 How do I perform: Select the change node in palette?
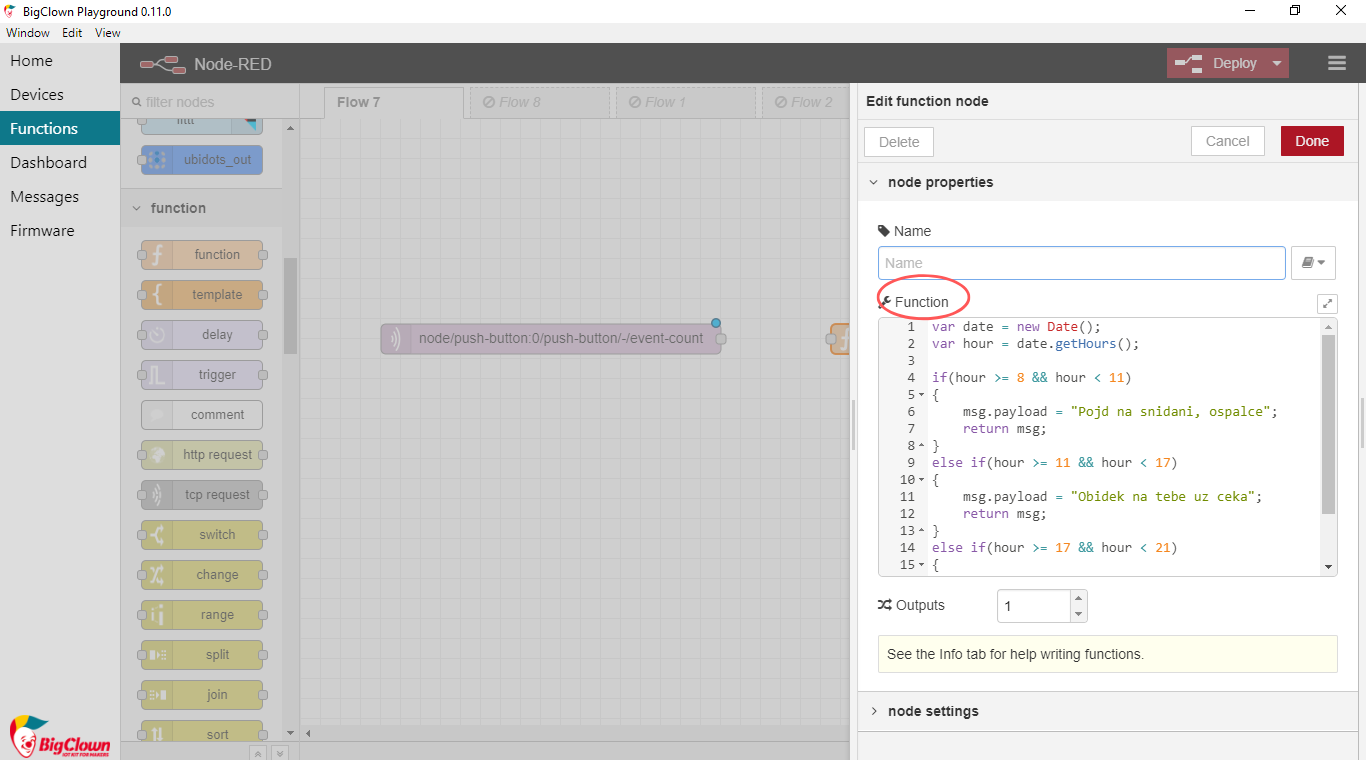point(202,575)
